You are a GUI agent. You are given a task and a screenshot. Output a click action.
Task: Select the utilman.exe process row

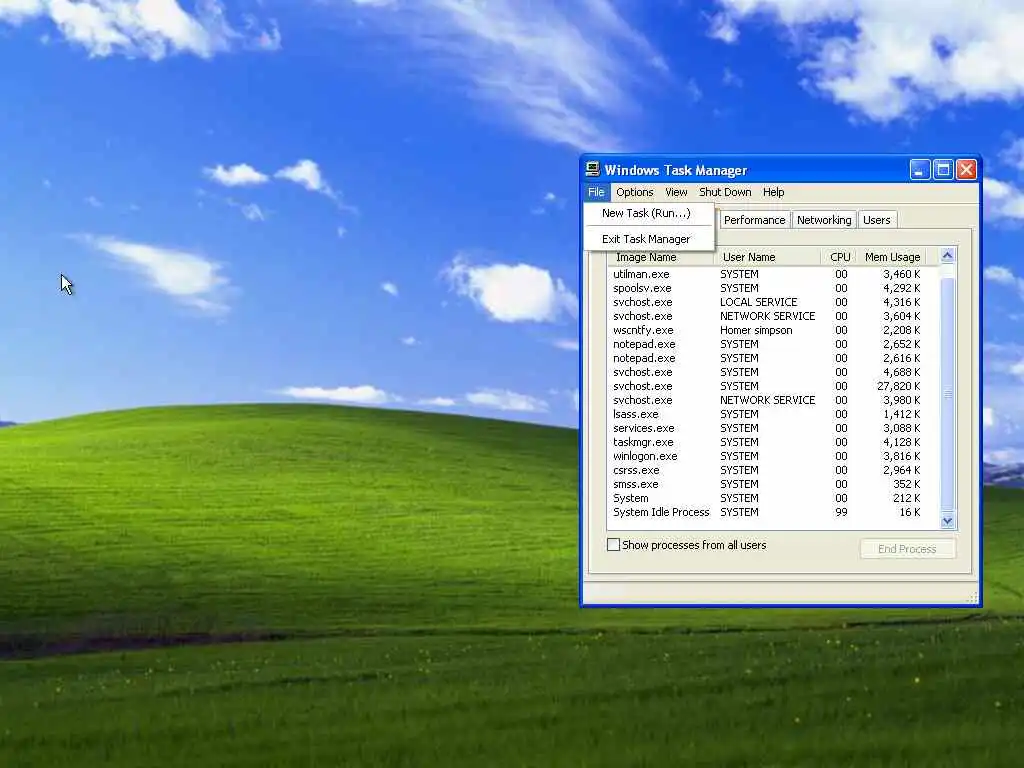pos(767,274)
